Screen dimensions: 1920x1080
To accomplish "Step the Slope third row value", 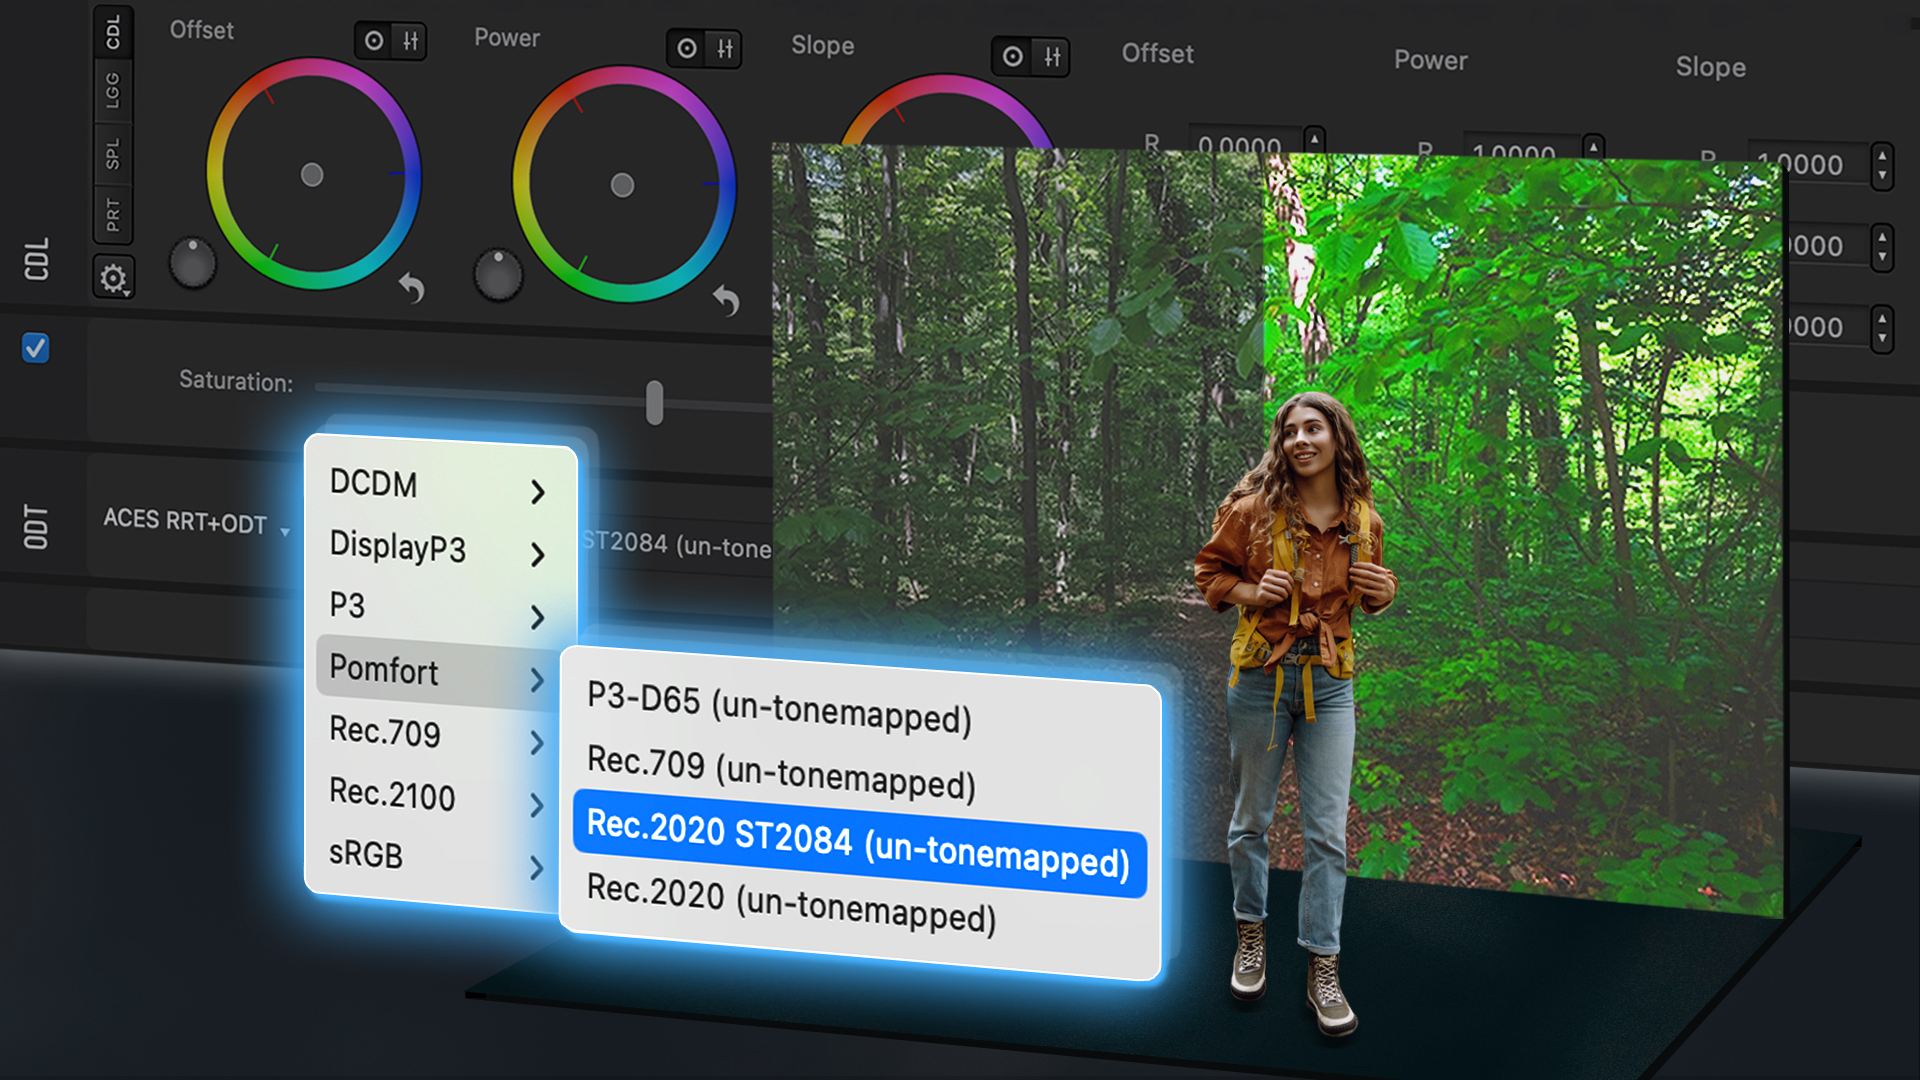I will pos(1883,328).
